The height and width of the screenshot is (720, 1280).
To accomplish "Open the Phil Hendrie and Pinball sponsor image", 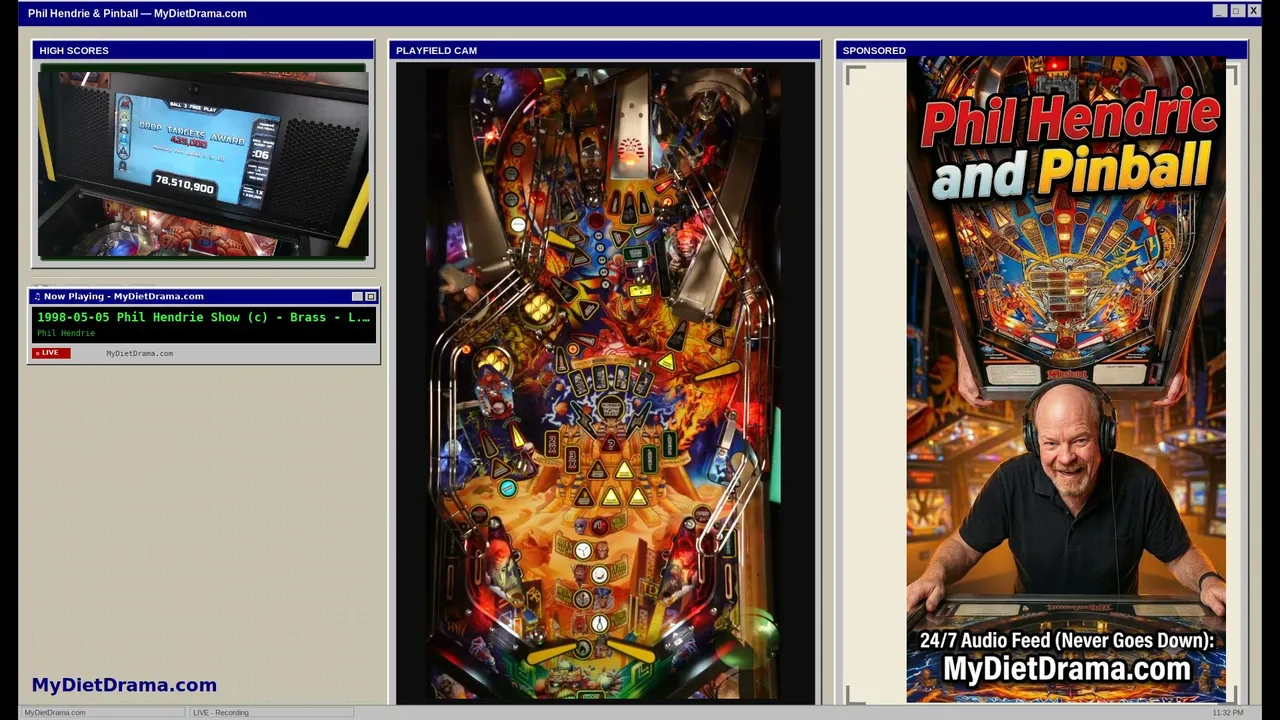I will point(1066,380).
